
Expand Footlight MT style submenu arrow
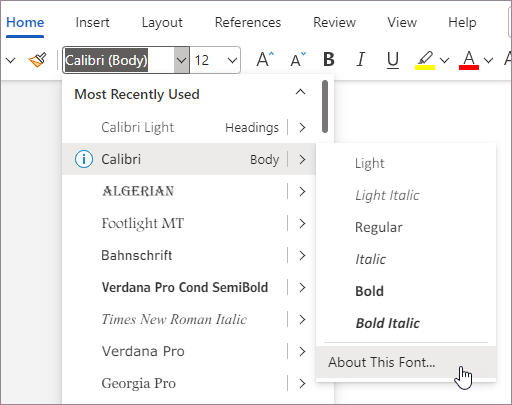point(302,223)
